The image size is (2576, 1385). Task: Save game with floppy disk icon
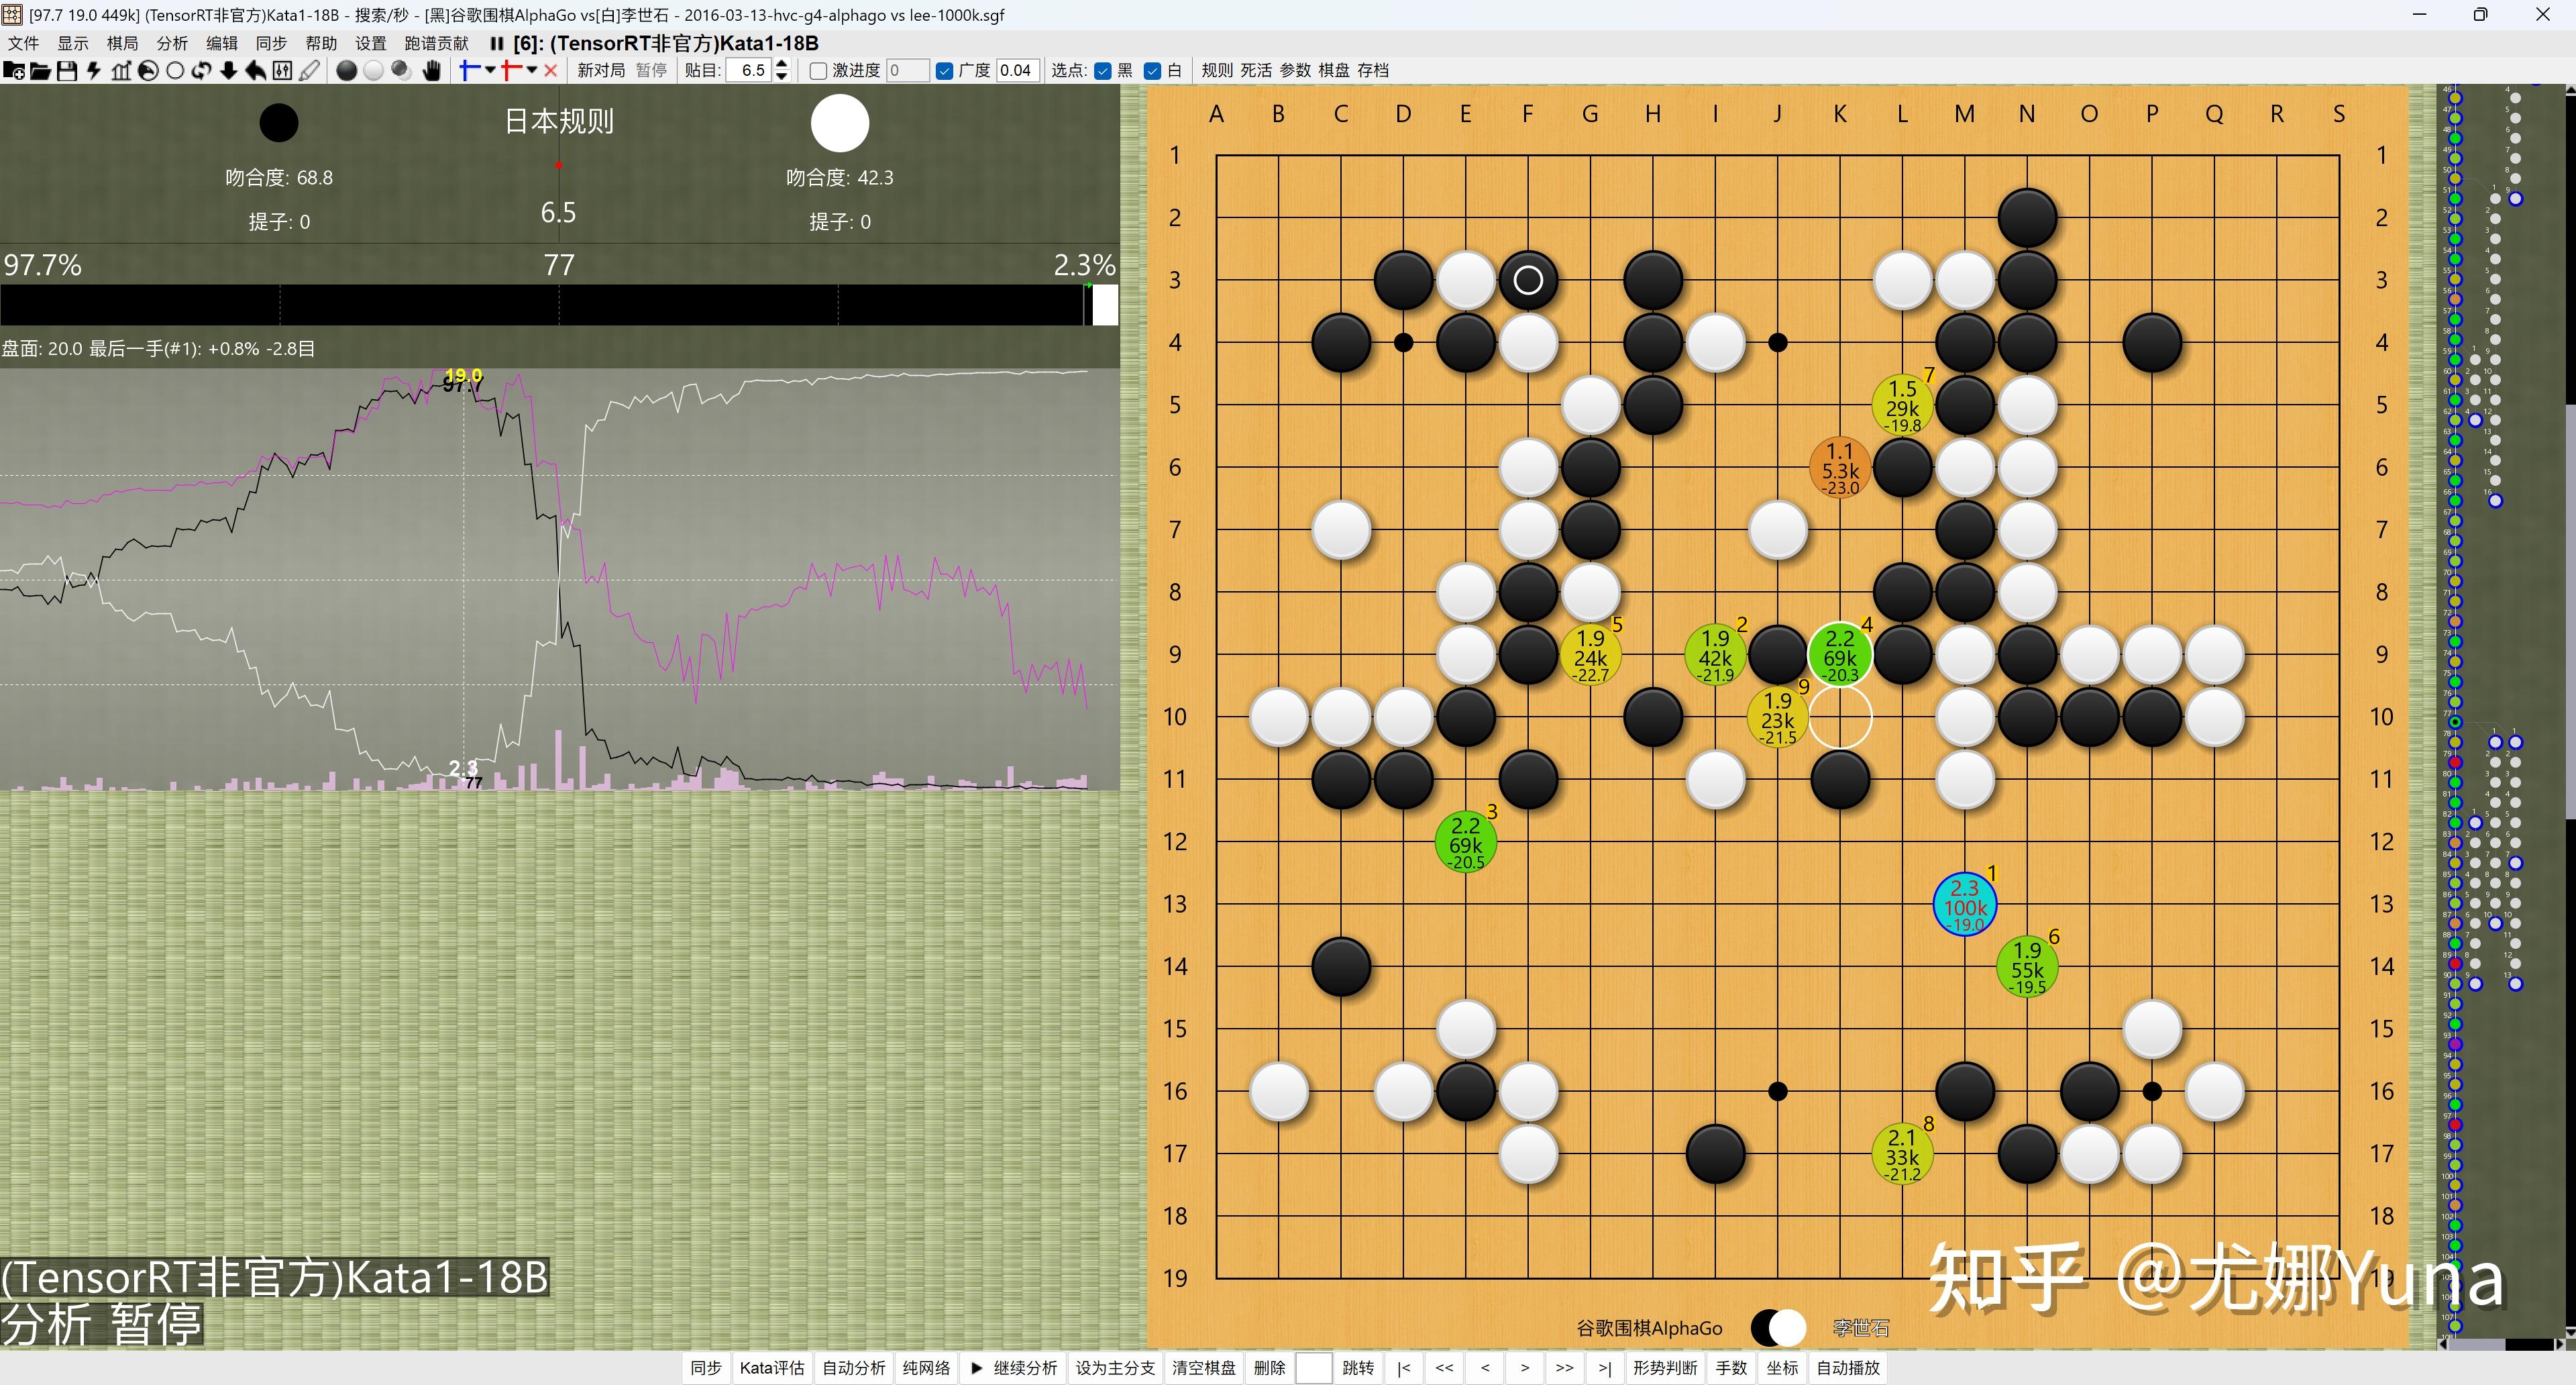point(66,70)
